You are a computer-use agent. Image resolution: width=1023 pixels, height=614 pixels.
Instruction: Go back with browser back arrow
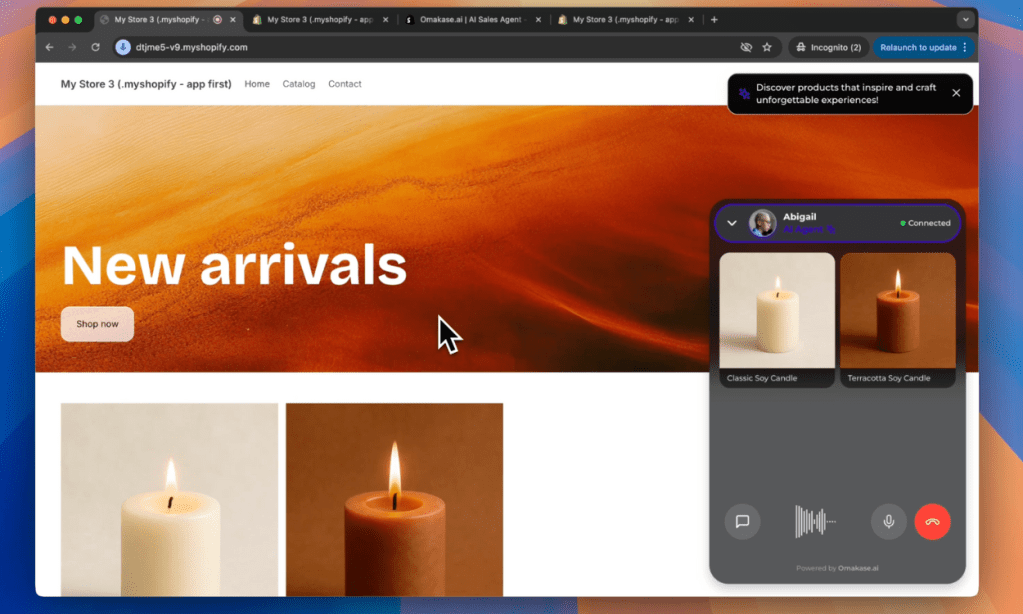(49, 47)
